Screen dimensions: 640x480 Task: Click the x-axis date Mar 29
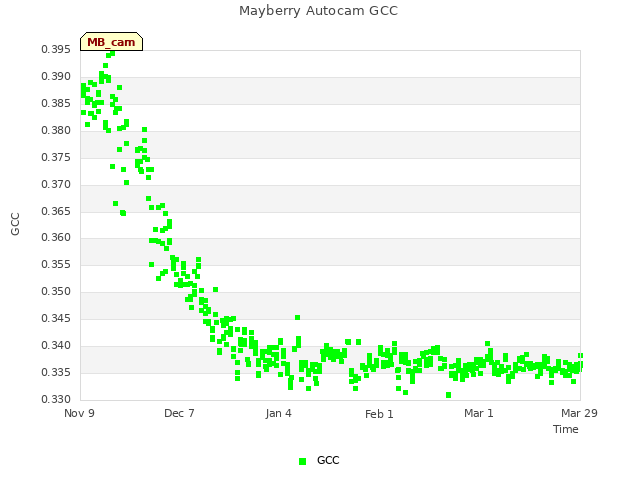point(579,413)
